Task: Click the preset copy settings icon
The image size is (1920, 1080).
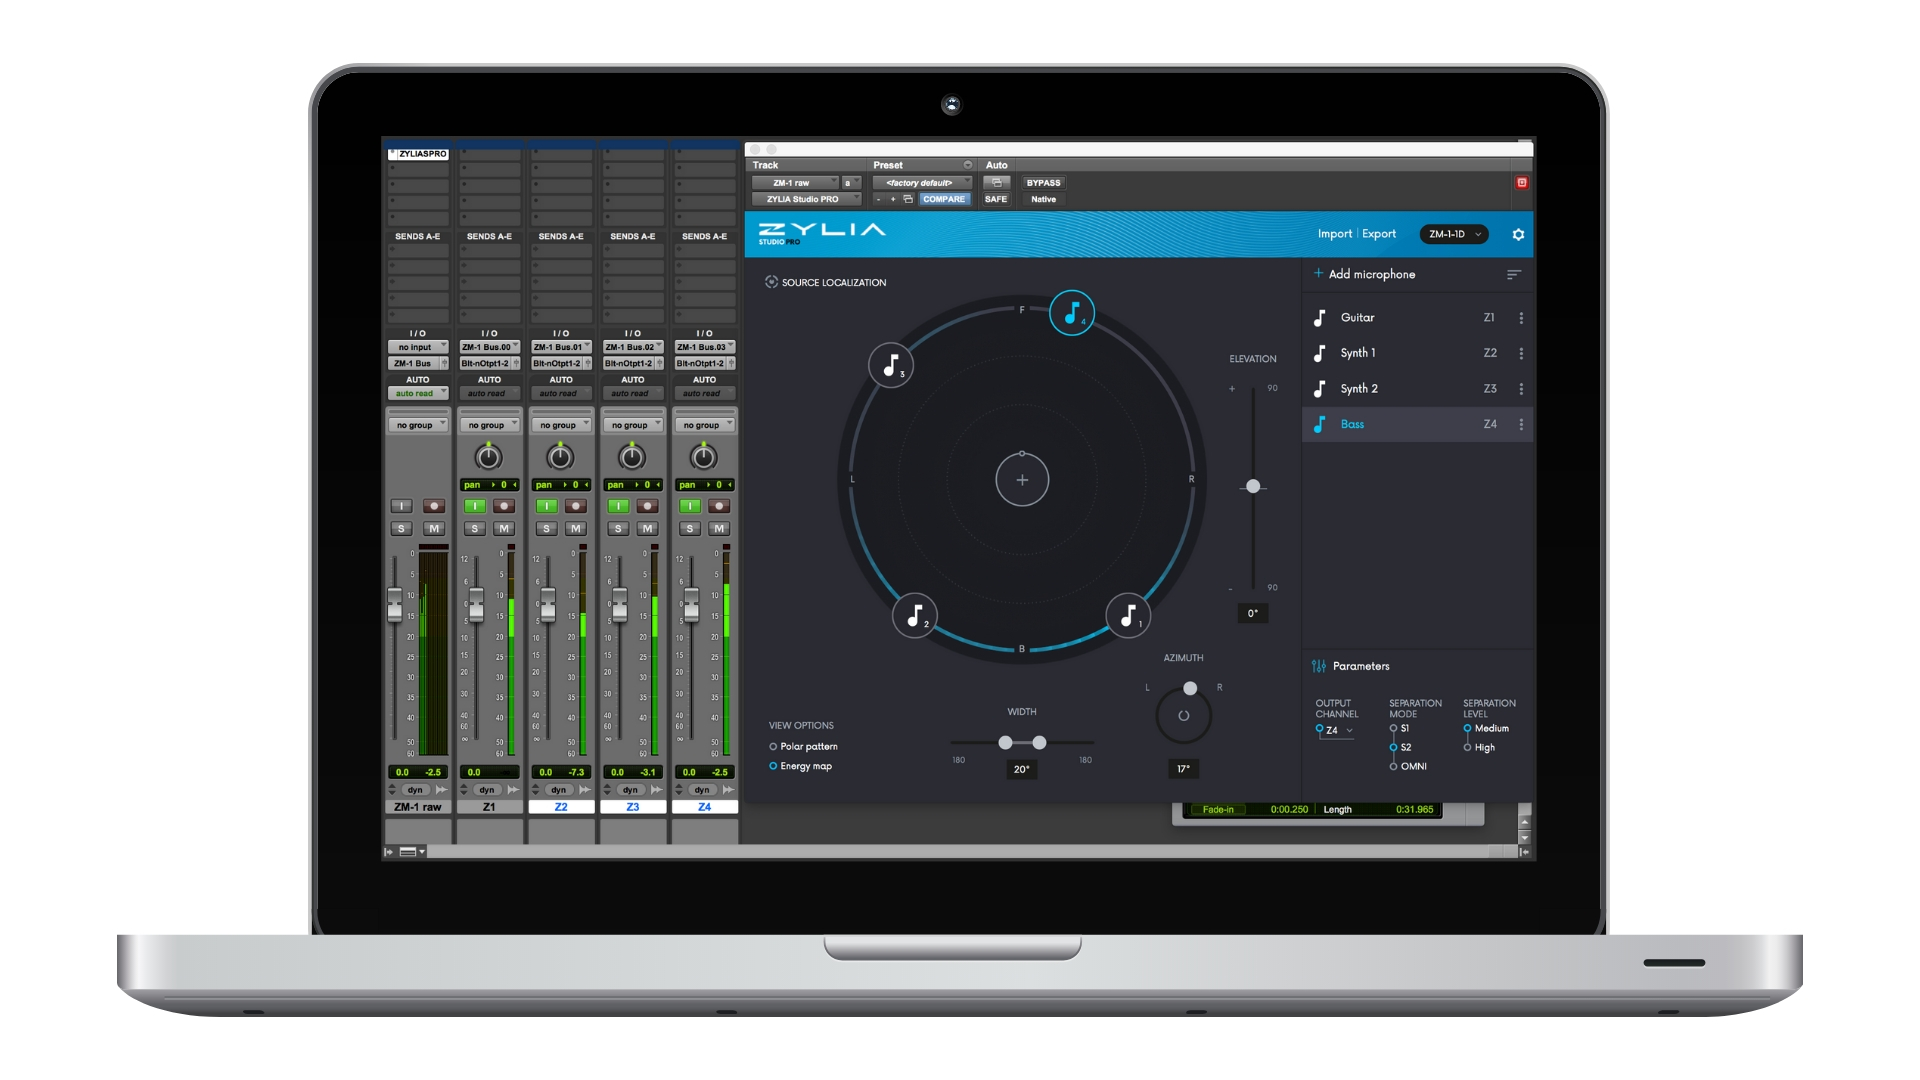Action: (908, 199)
